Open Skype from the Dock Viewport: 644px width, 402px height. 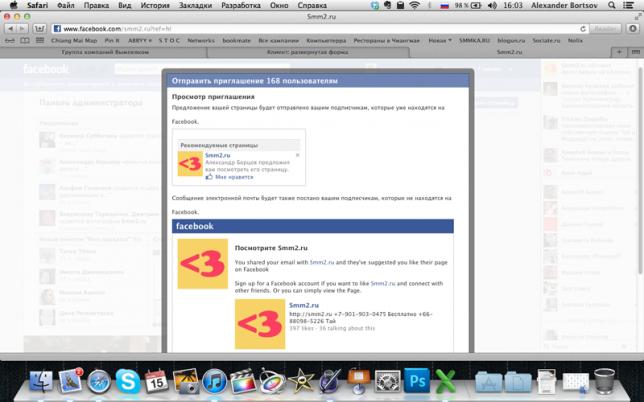(127, 381)
